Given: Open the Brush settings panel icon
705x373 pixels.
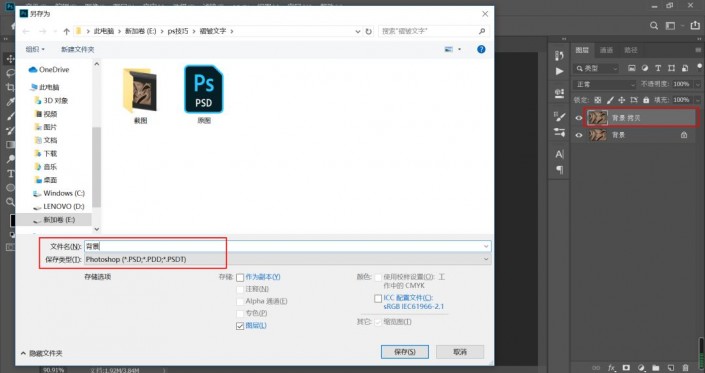Looking at the screenshot, I should click(x=560, y=117).
